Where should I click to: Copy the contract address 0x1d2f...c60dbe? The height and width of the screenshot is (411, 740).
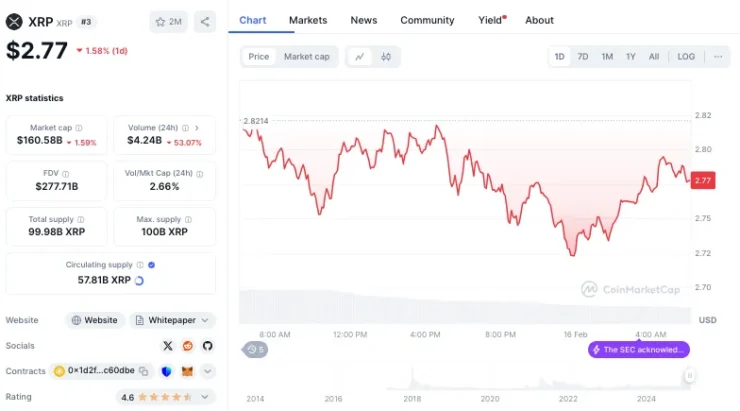[145, 371]
